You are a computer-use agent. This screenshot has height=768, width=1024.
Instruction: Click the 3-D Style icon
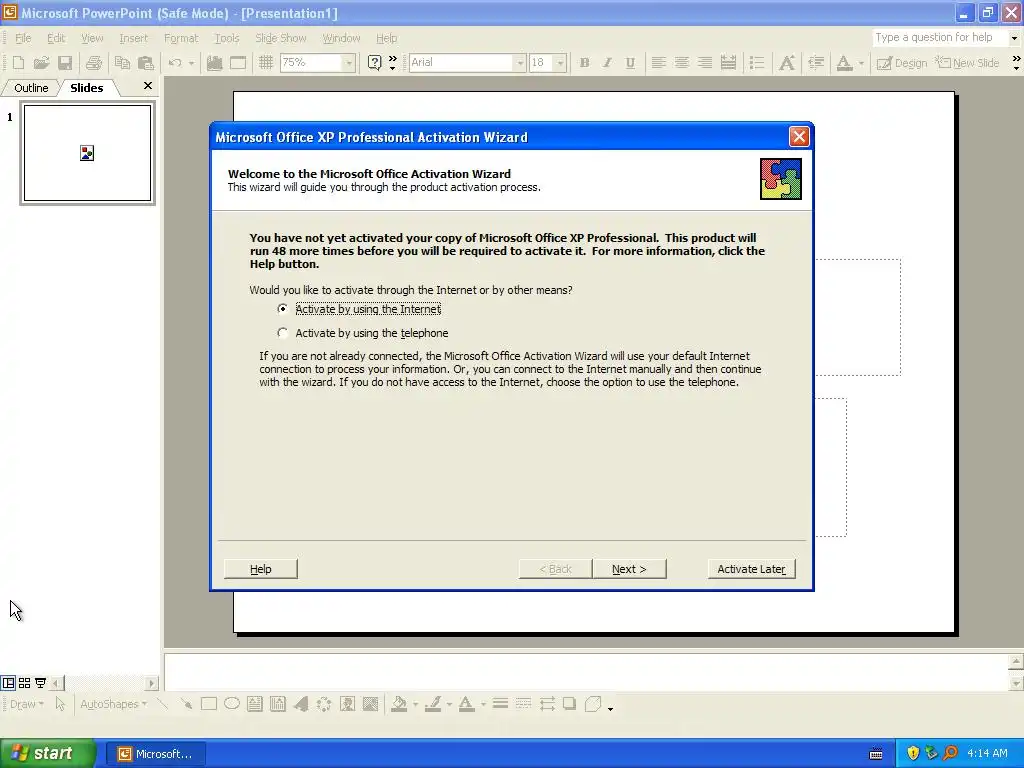click(593, 703)
